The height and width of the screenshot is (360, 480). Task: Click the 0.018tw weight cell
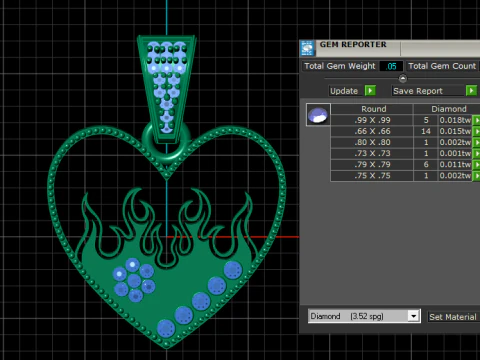455,120
